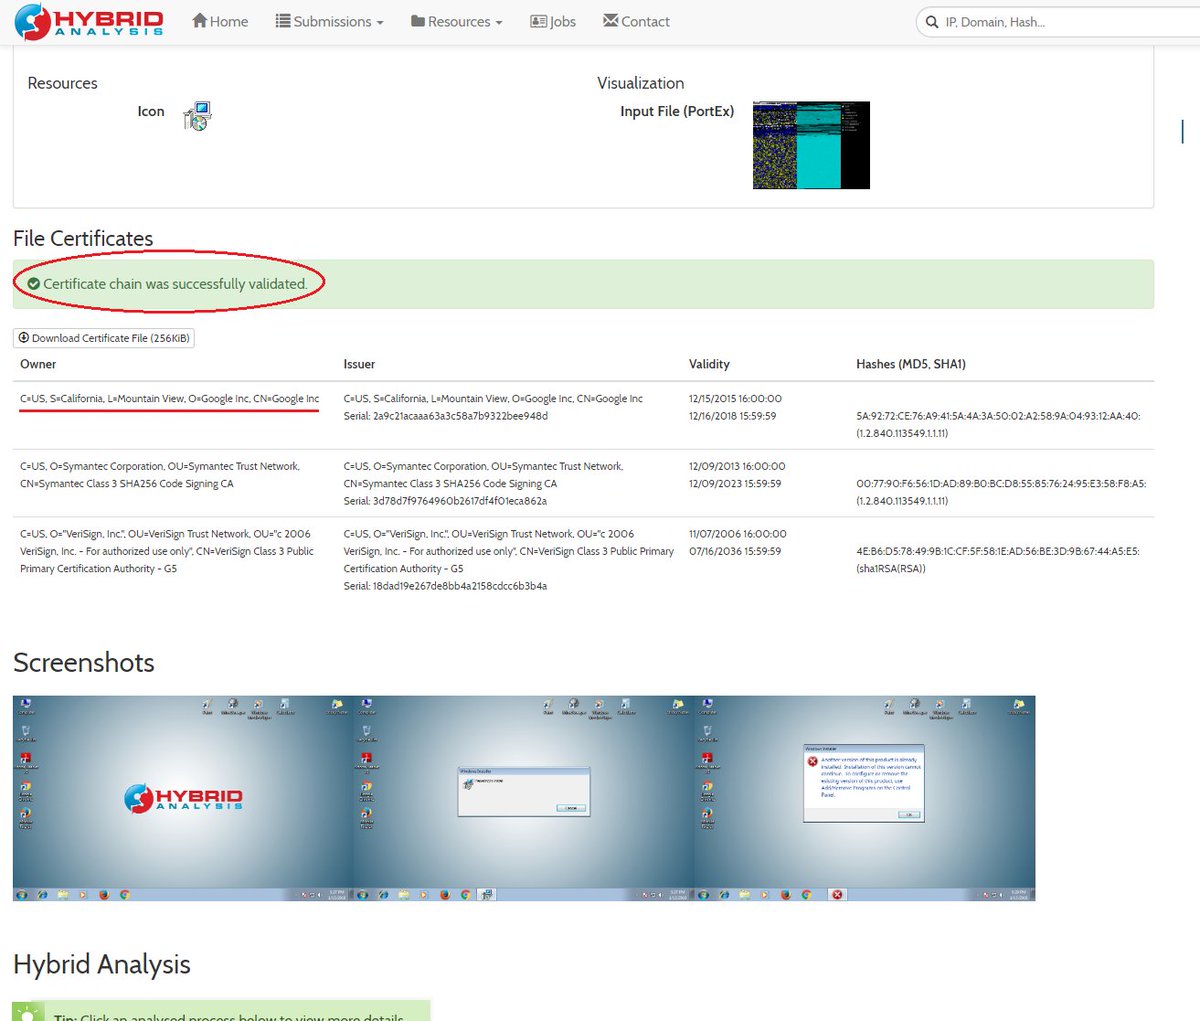Open the first screenshot with Hybrid Analysis wallpaper

[x=183, y=798]
